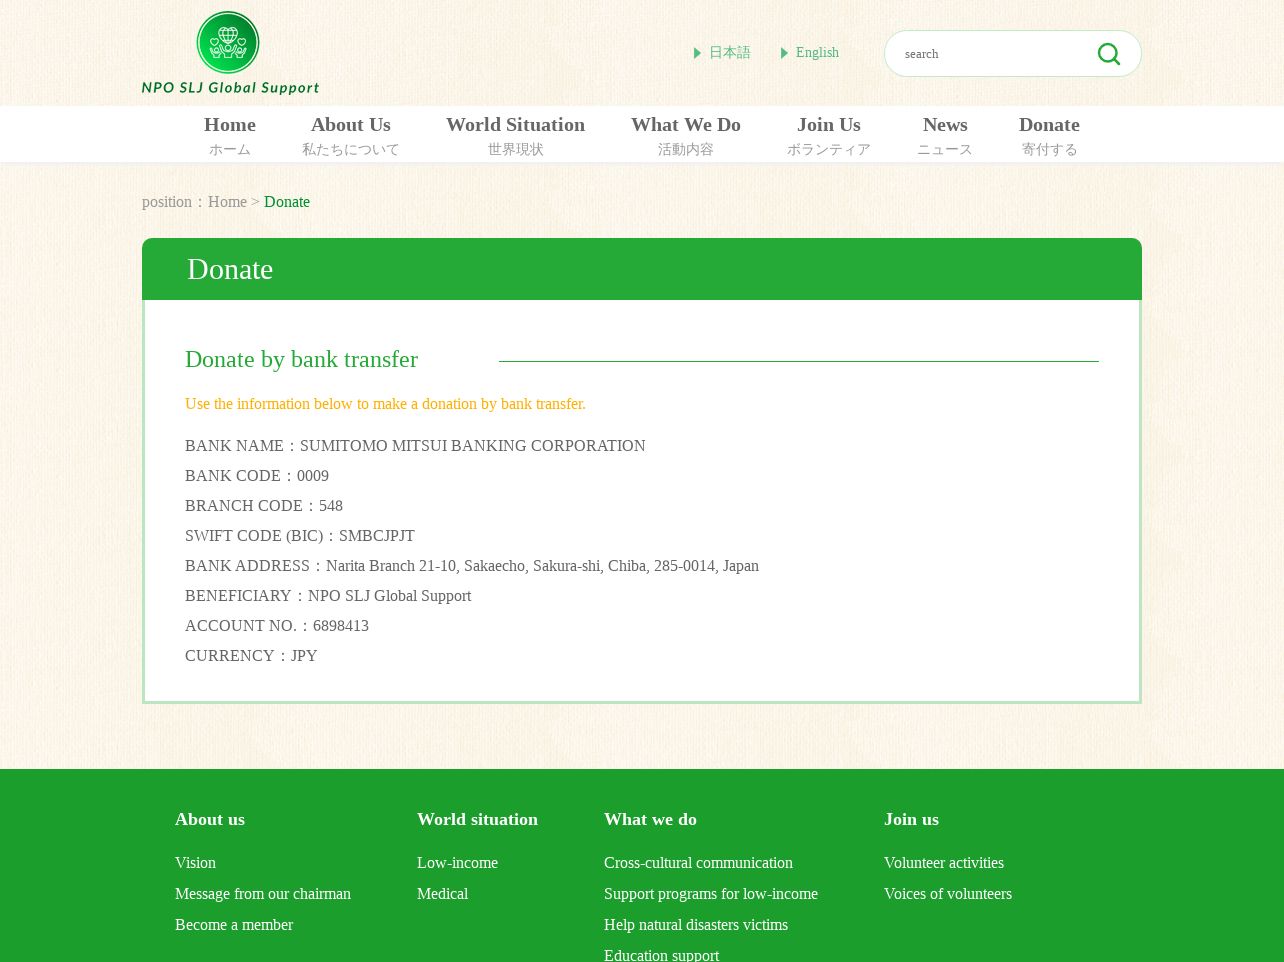Select the BENEFICIARY line

(x=328, y=596)
